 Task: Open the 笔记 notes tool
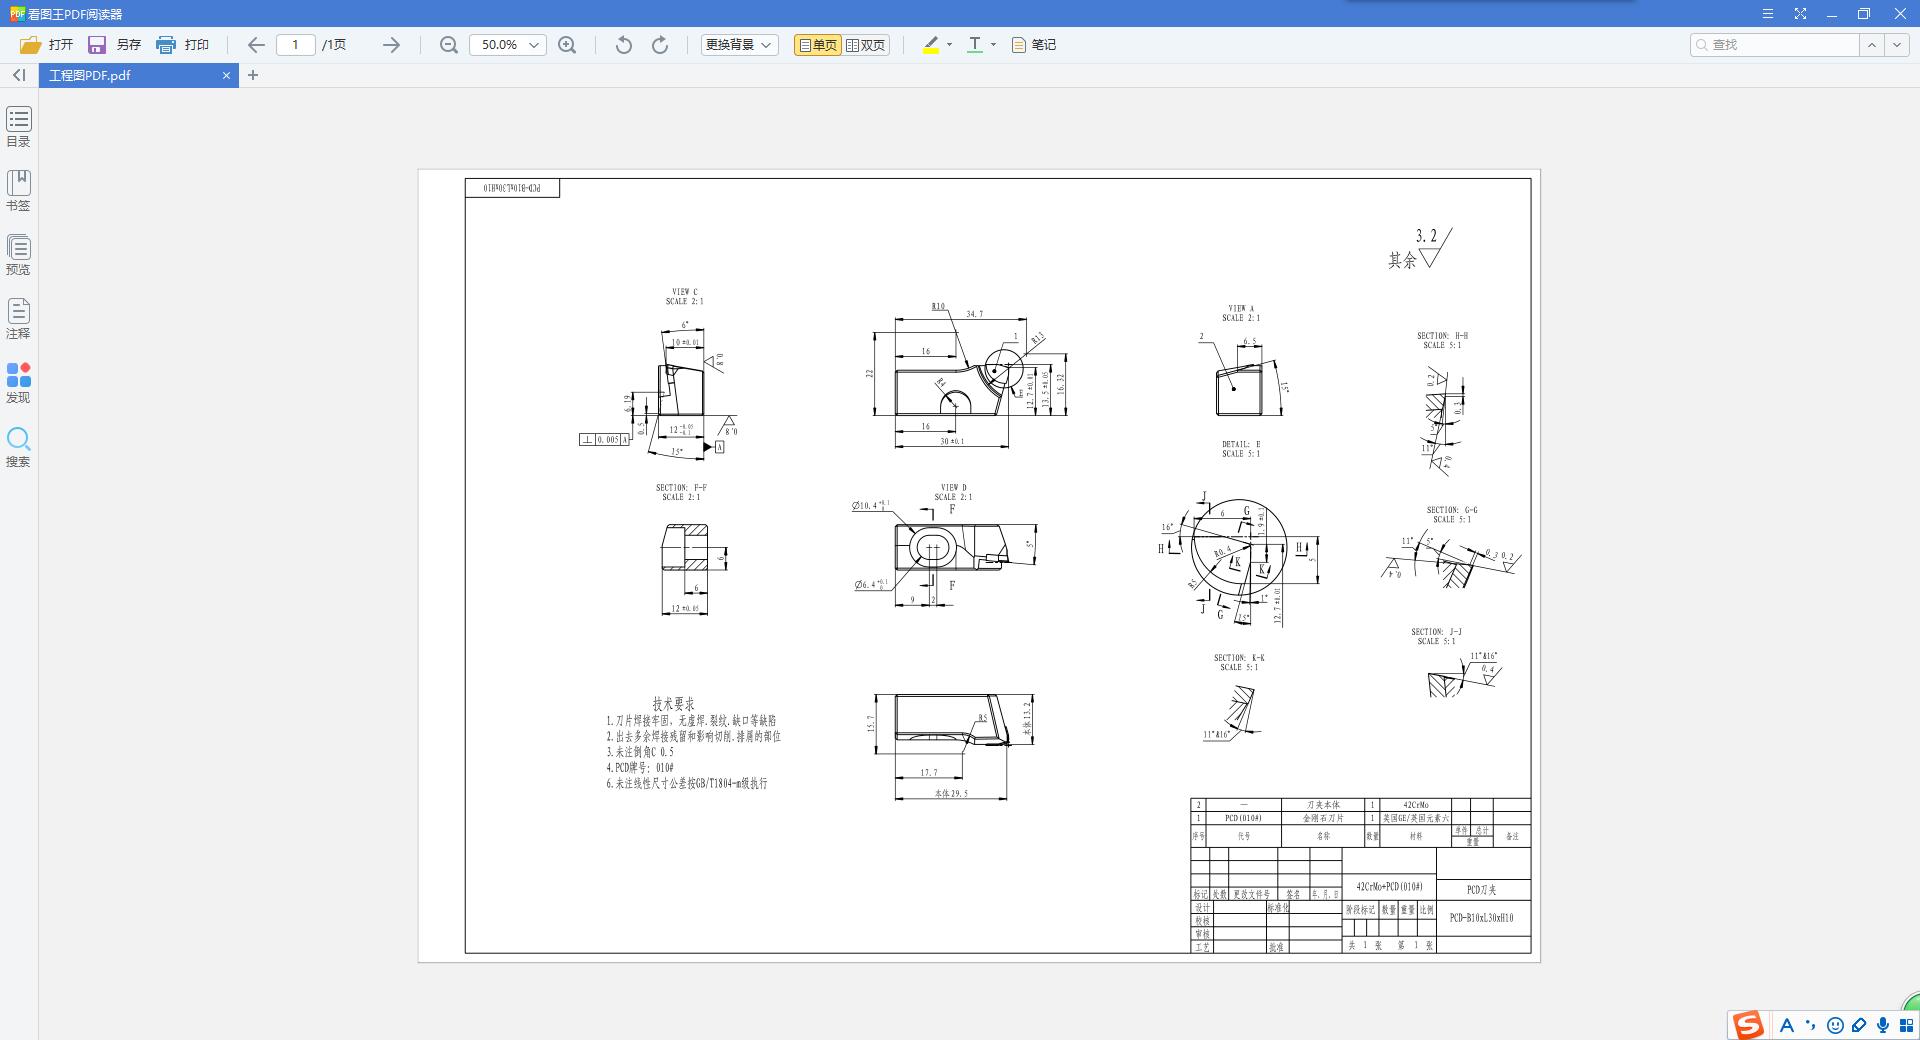[1034, 45]
